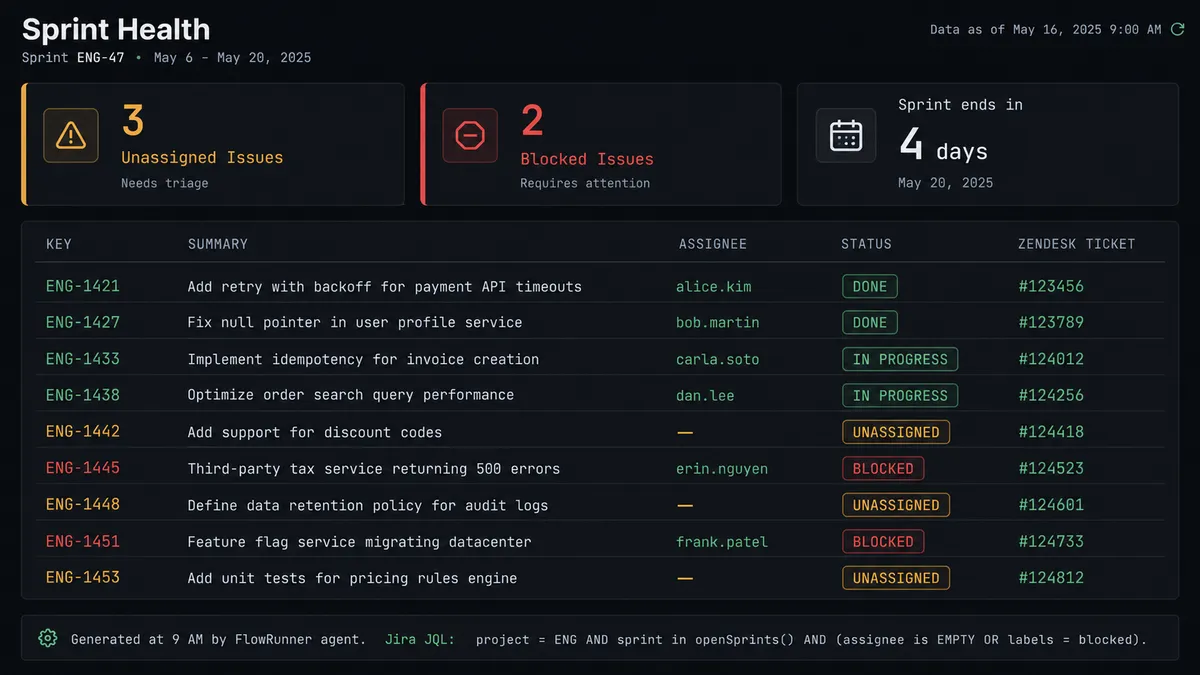The image size is (1200, 675).
Task: Open Zendesk ticket #124256
Action: [x=1051, y=395]
